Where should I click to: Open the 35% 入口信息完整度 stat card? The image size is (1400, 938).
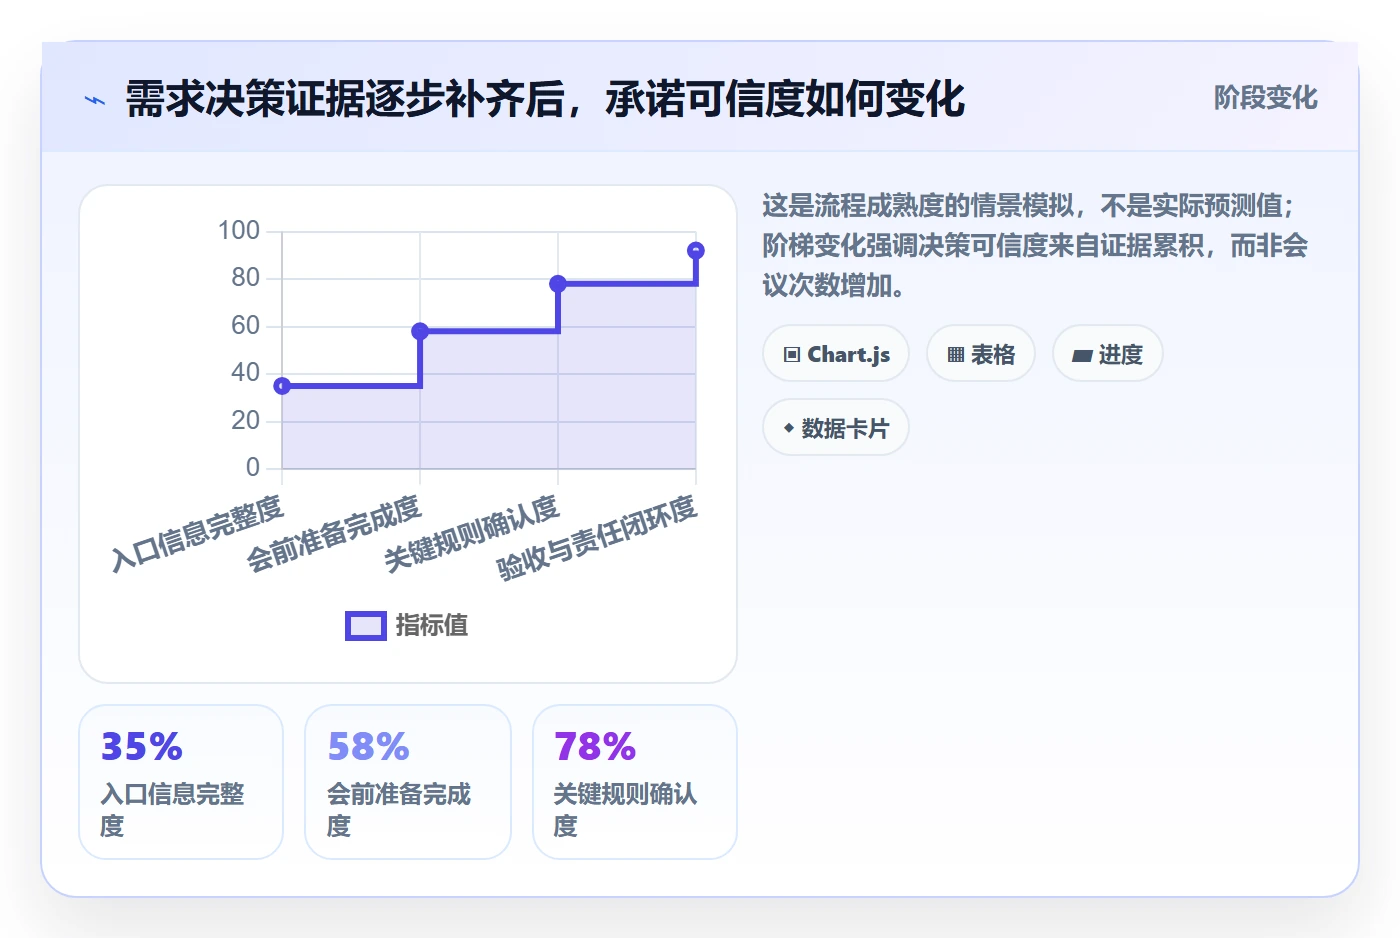[181, 782]
